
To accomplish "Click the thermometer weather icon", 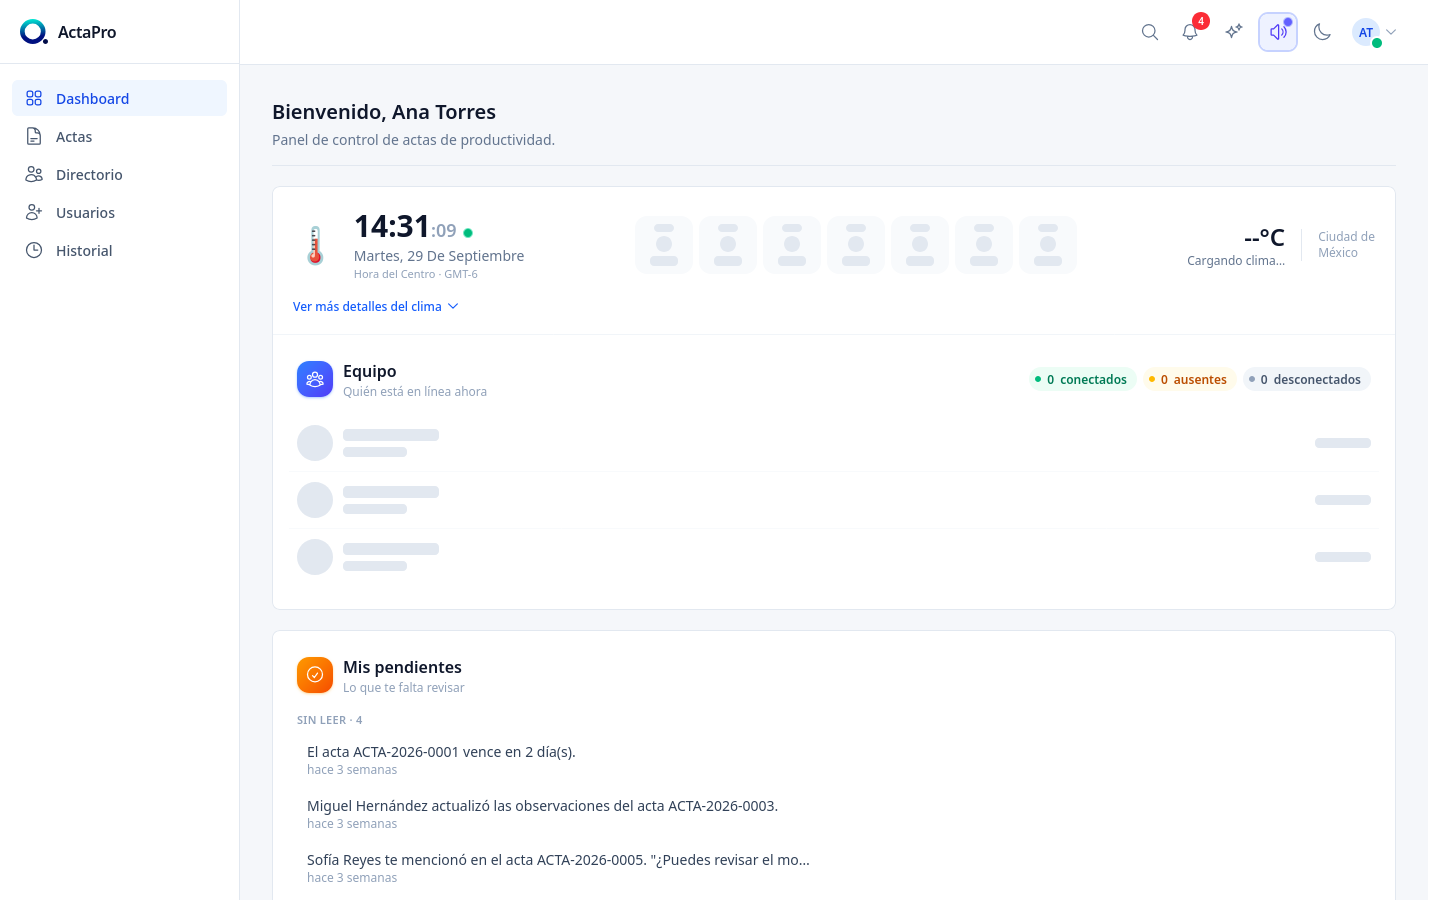I will [x=315, y=245].
